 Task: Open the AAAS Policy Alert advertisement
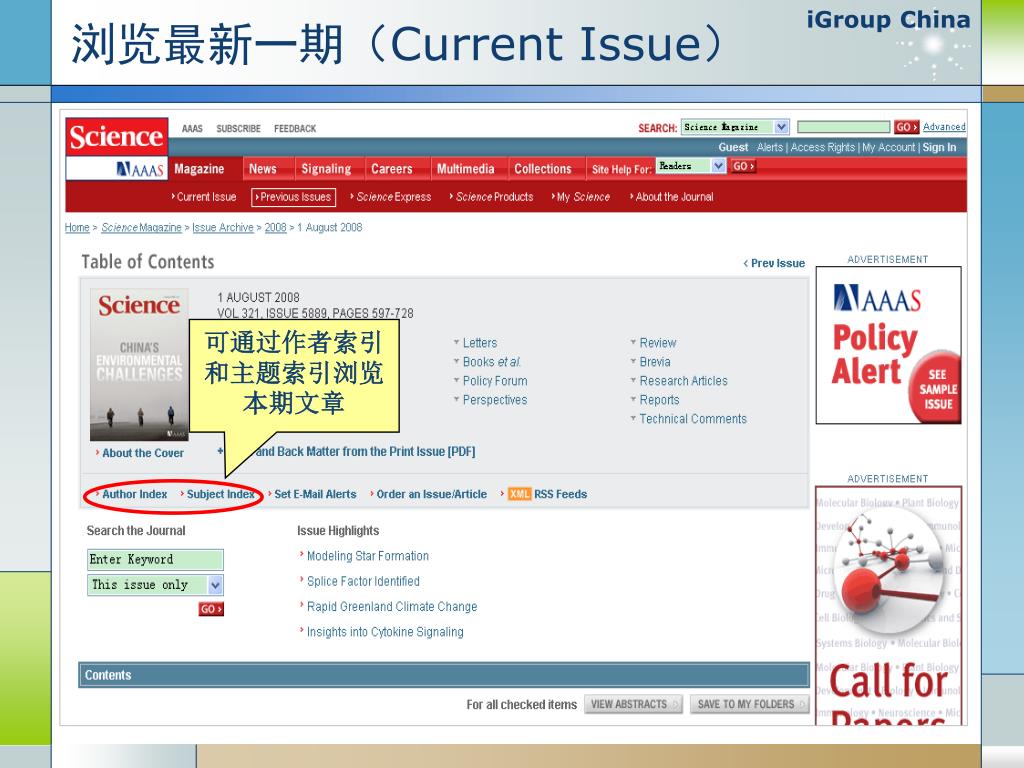click(888, 345)
